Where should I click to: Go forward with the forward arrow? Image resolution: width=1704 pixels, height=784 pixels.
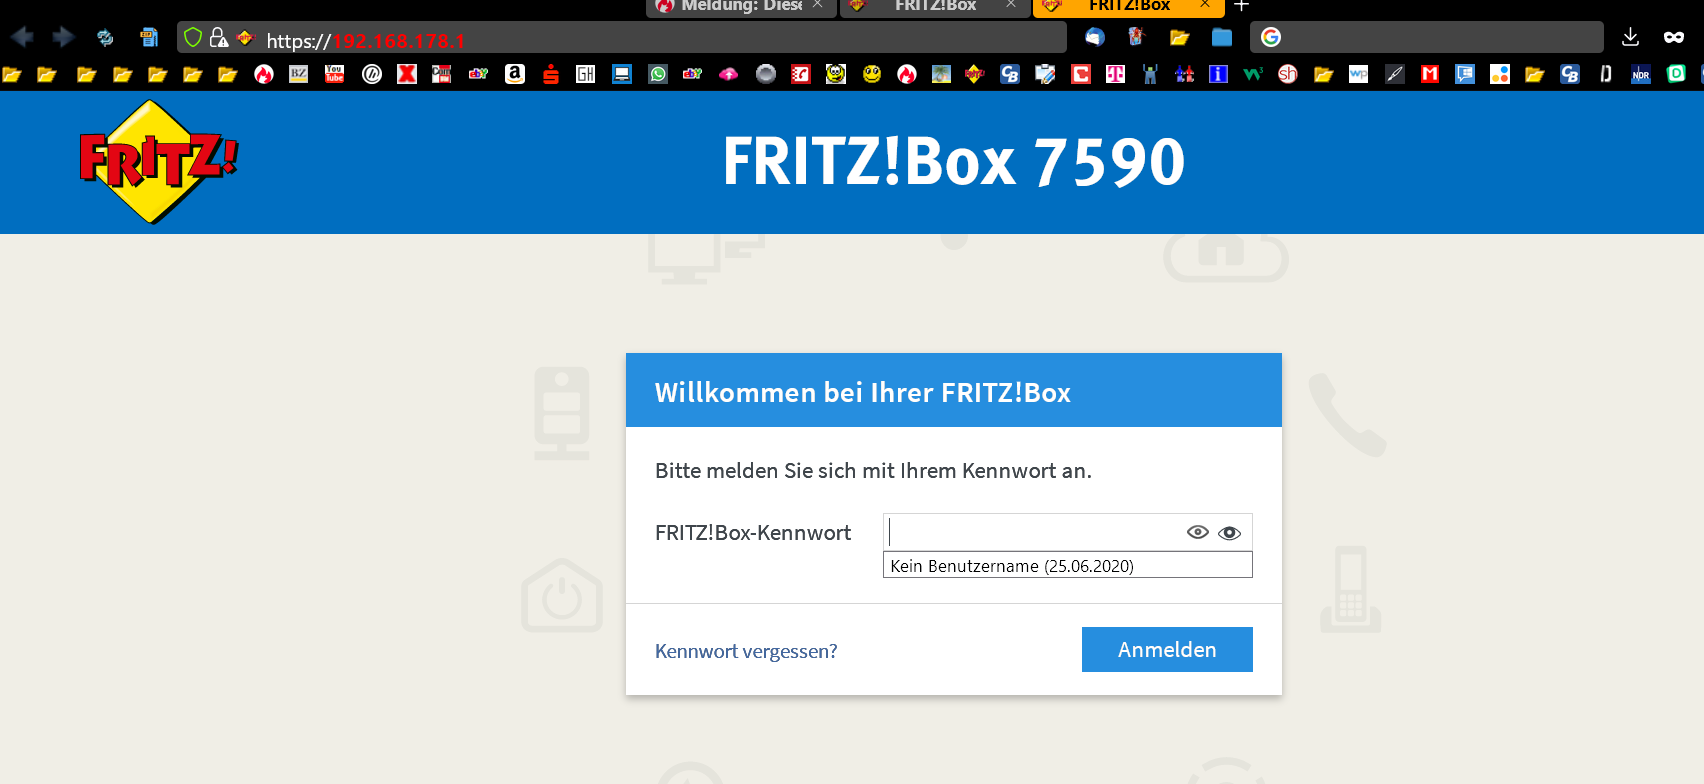coord(63,38)
